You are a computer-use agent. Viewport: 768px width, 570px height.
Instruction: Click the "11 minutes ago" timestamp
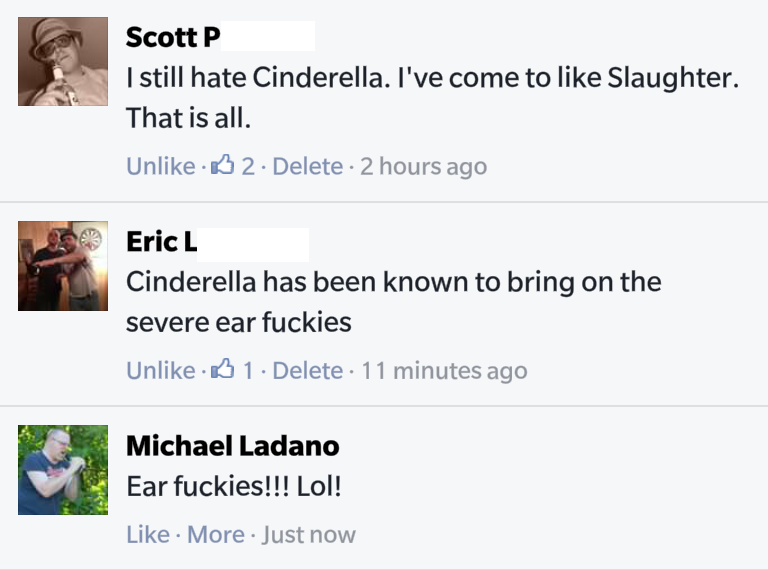[443, 371]
